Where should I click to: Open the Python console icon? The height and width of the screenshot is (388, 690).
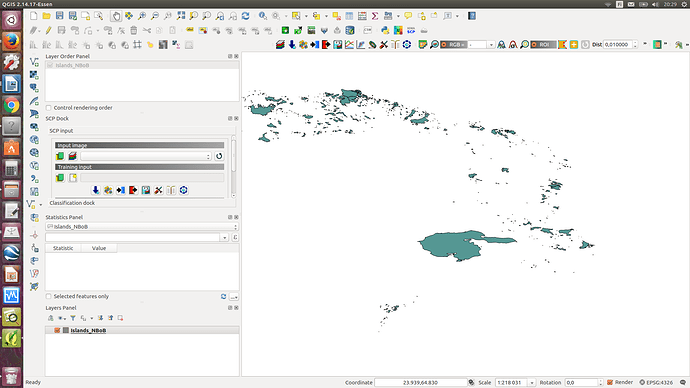[x=385, y=30]
